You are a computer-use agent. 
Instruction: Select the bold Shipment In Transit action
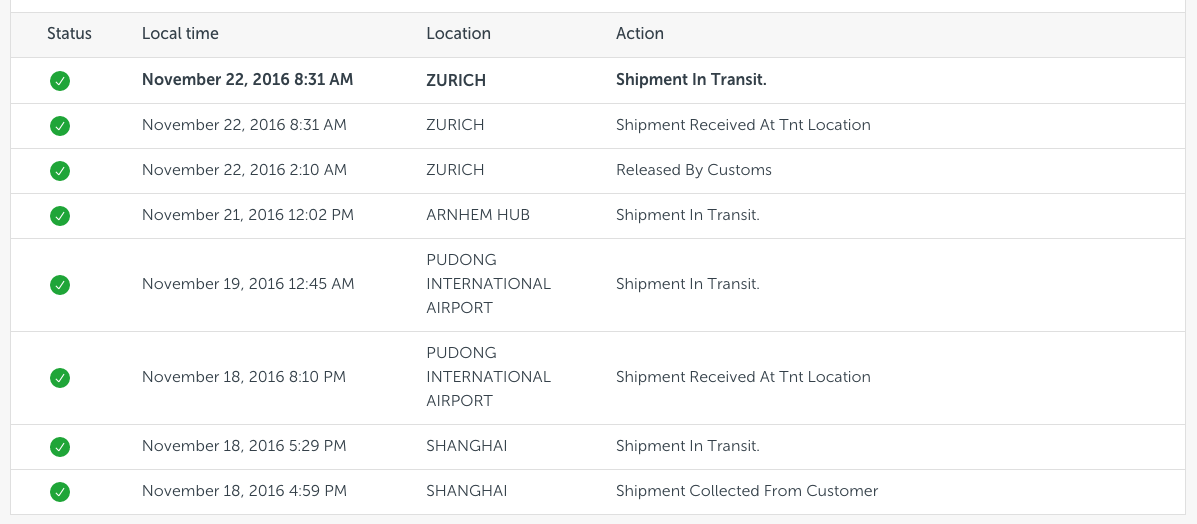(691, 79)
